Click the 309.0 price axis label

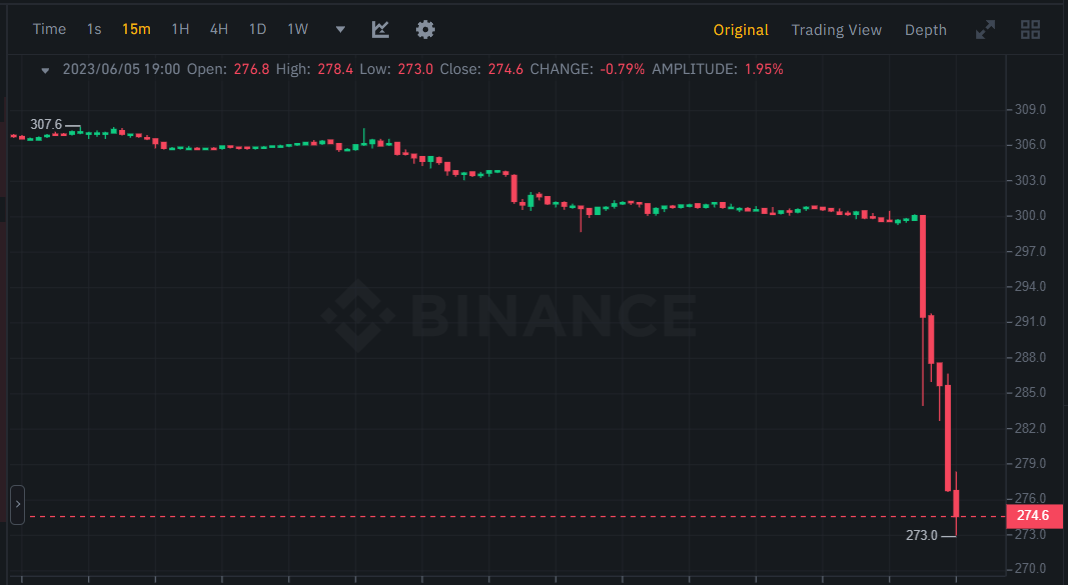coord(1030,110)
